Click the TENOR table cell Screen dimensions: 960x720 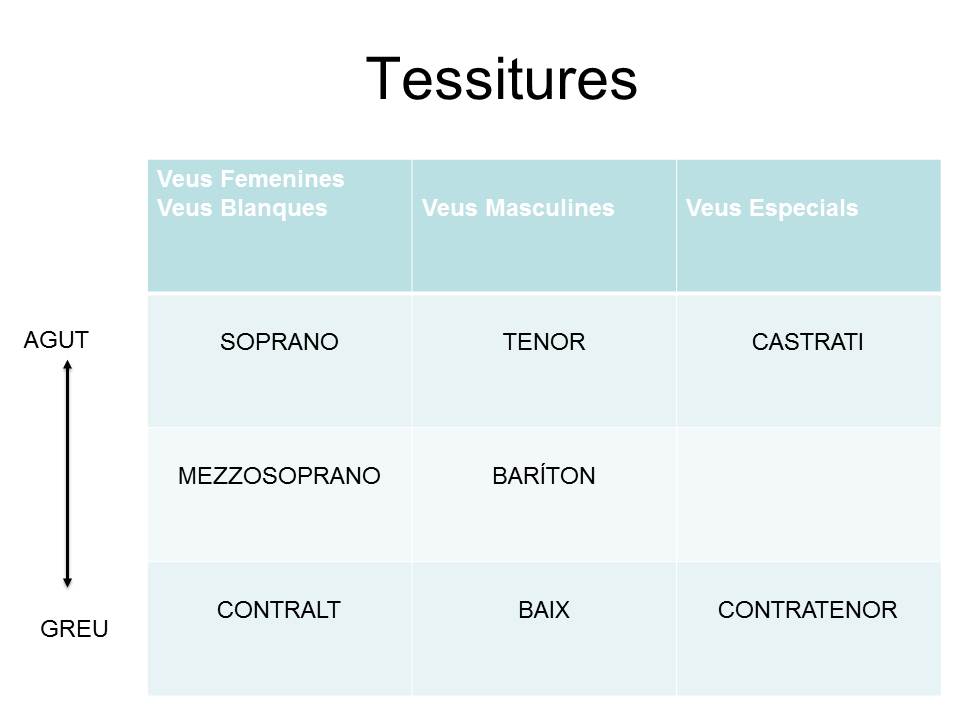click(544, 361)
